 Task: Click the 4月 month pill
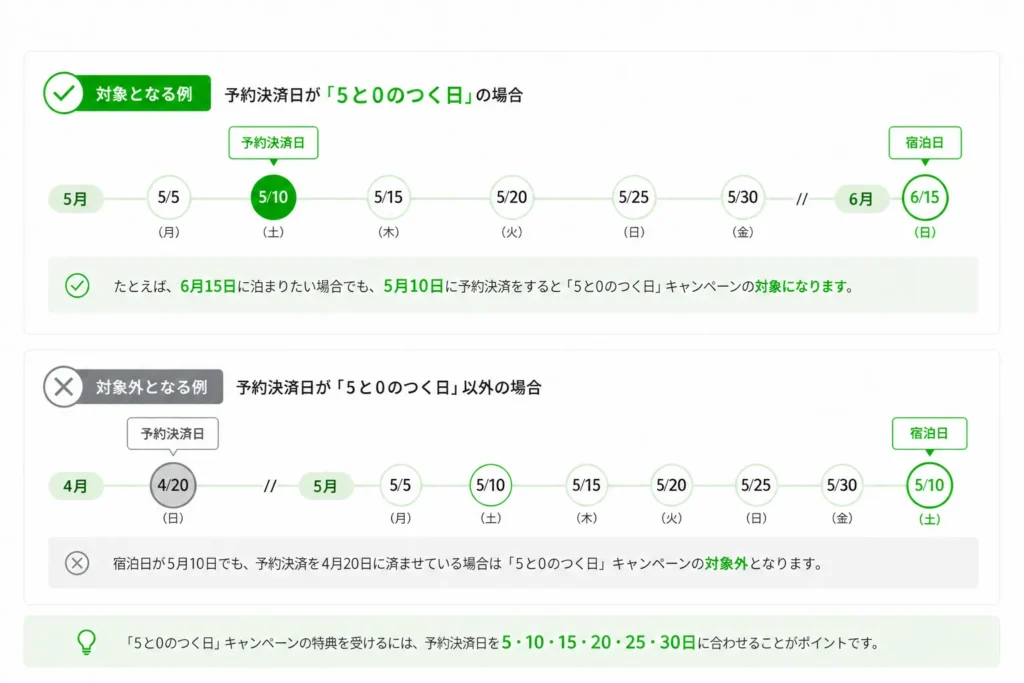[x=75, y=487]
